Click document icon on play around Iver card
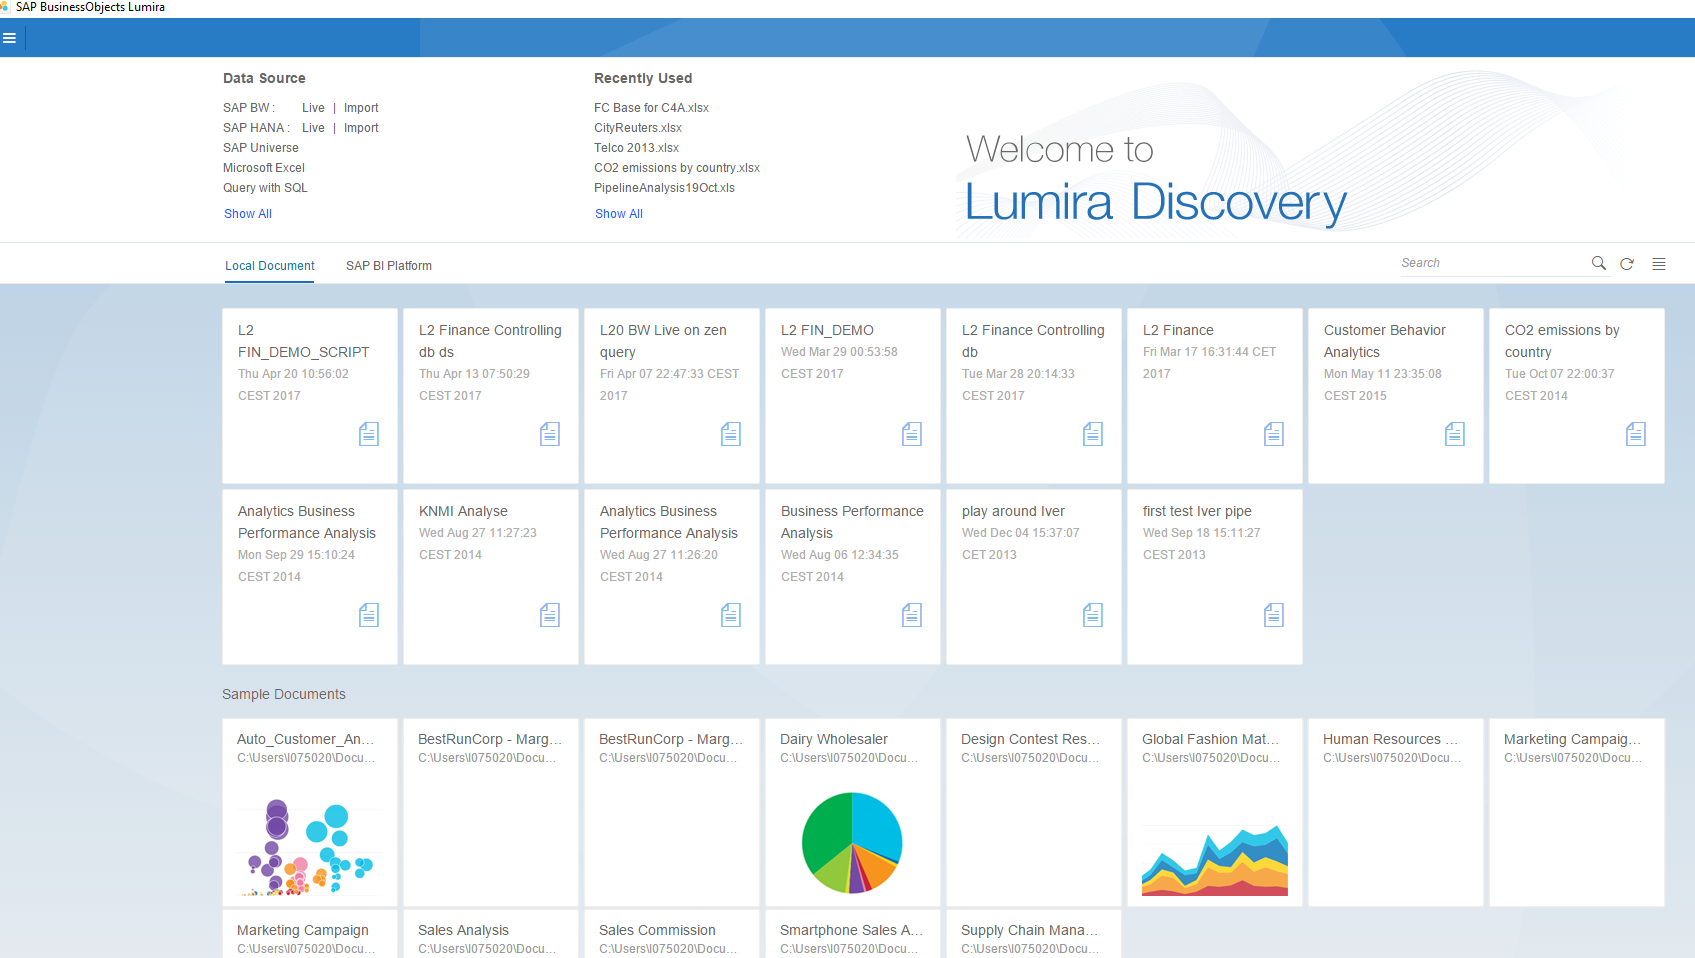1695x958 pixels. (x=1093, y=615)
